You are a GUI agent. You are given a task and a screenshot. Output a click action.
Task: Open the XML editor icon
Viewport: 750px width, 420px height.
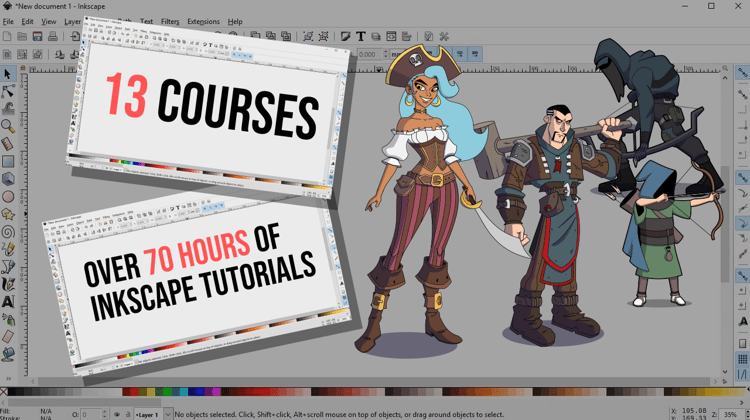pyautogui.click(x=391, y=36)
